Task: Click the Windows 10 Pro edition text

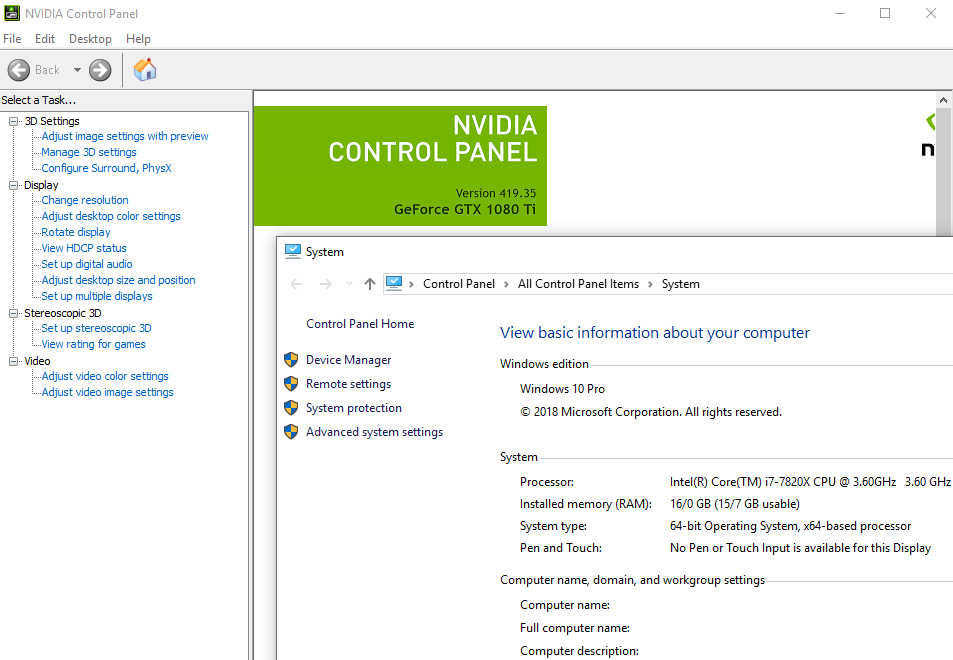Action: coord(562,389)
